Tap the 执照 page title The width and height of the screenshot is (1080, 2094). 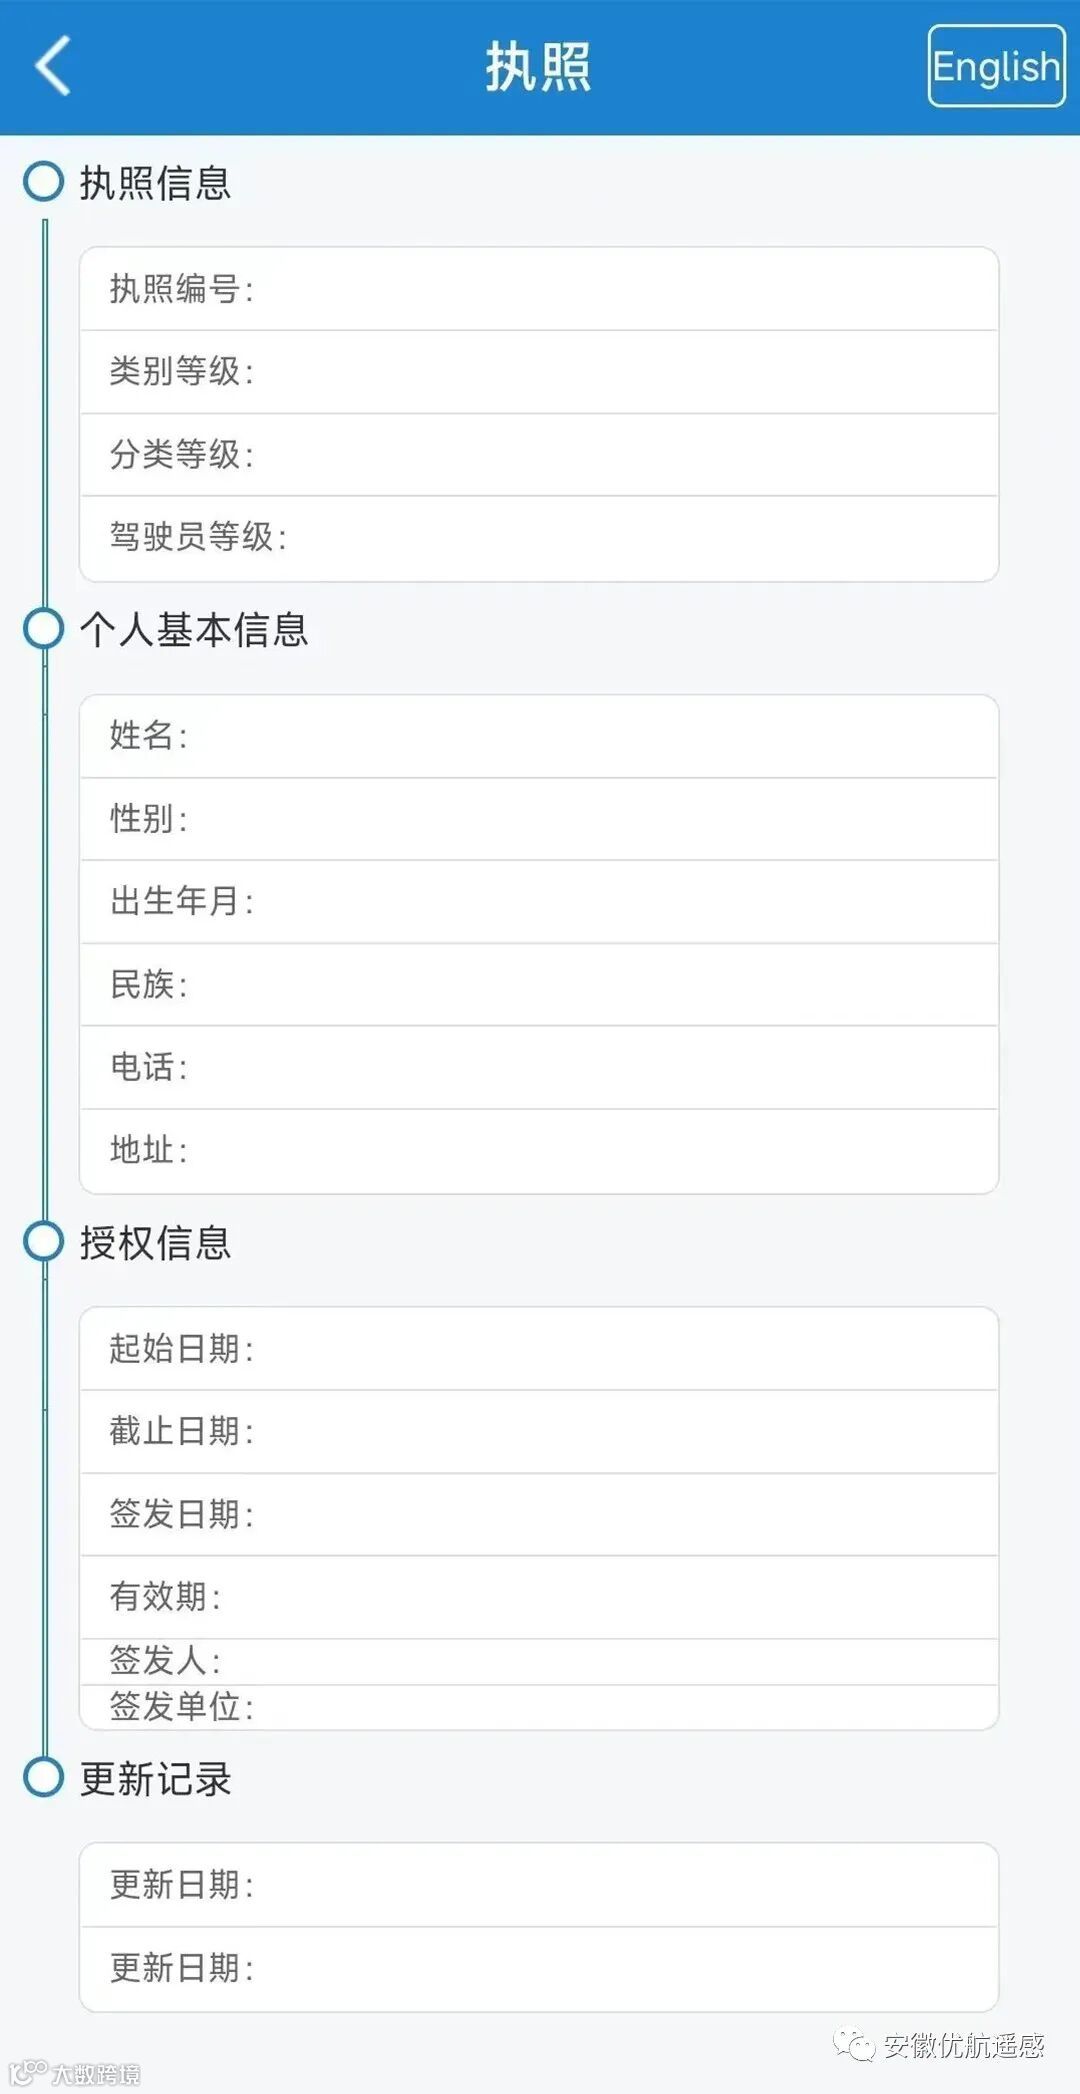pyautogui.click(x=539, y=67)
